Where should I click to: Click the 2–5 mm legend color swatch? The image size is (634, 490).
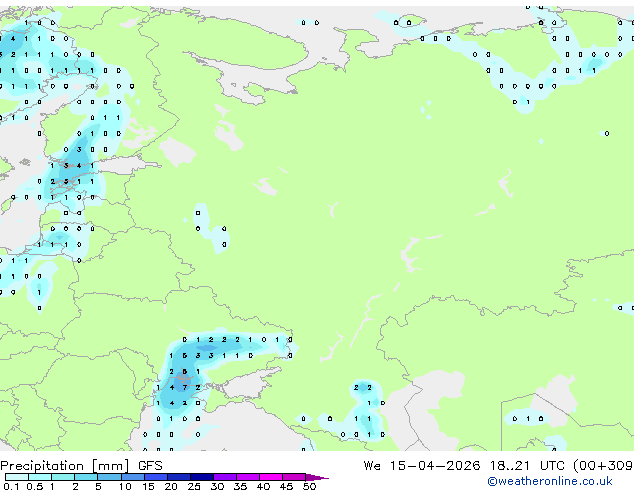(x=86, y=477)
